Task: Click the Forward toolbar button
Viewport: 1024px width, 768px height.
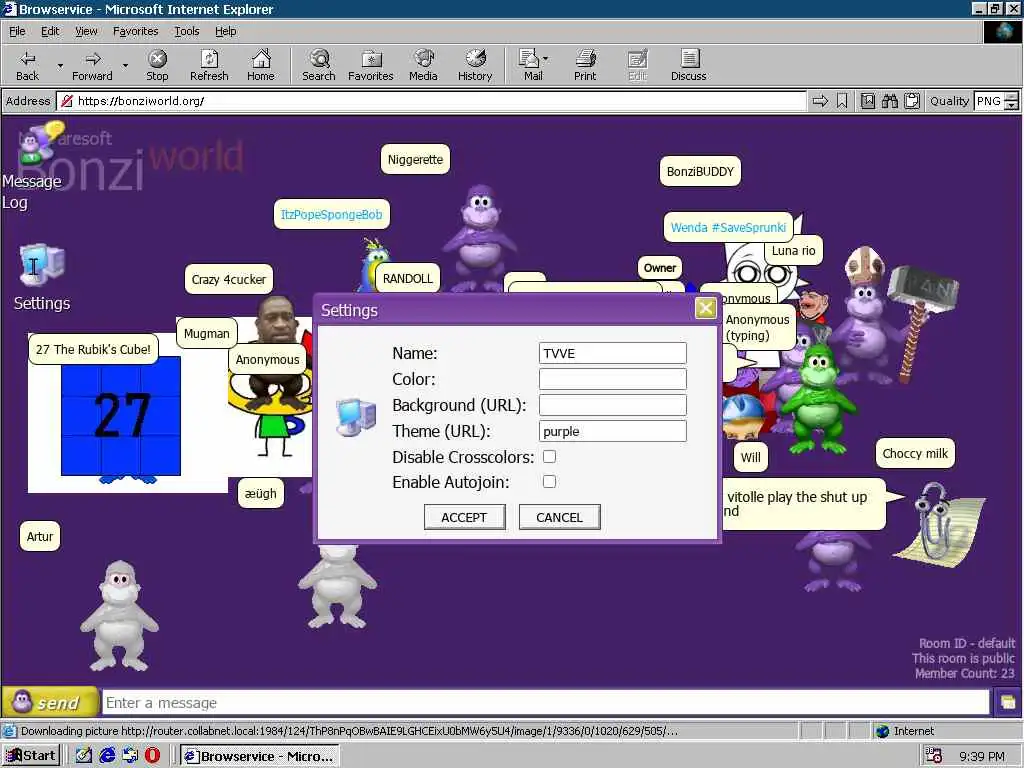Action: click(92, 65)
